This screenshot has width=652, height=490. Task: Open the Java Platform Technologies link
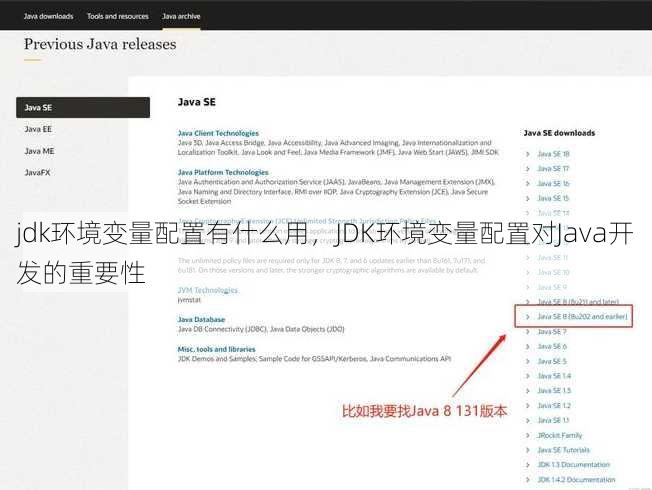pos(223,172)
